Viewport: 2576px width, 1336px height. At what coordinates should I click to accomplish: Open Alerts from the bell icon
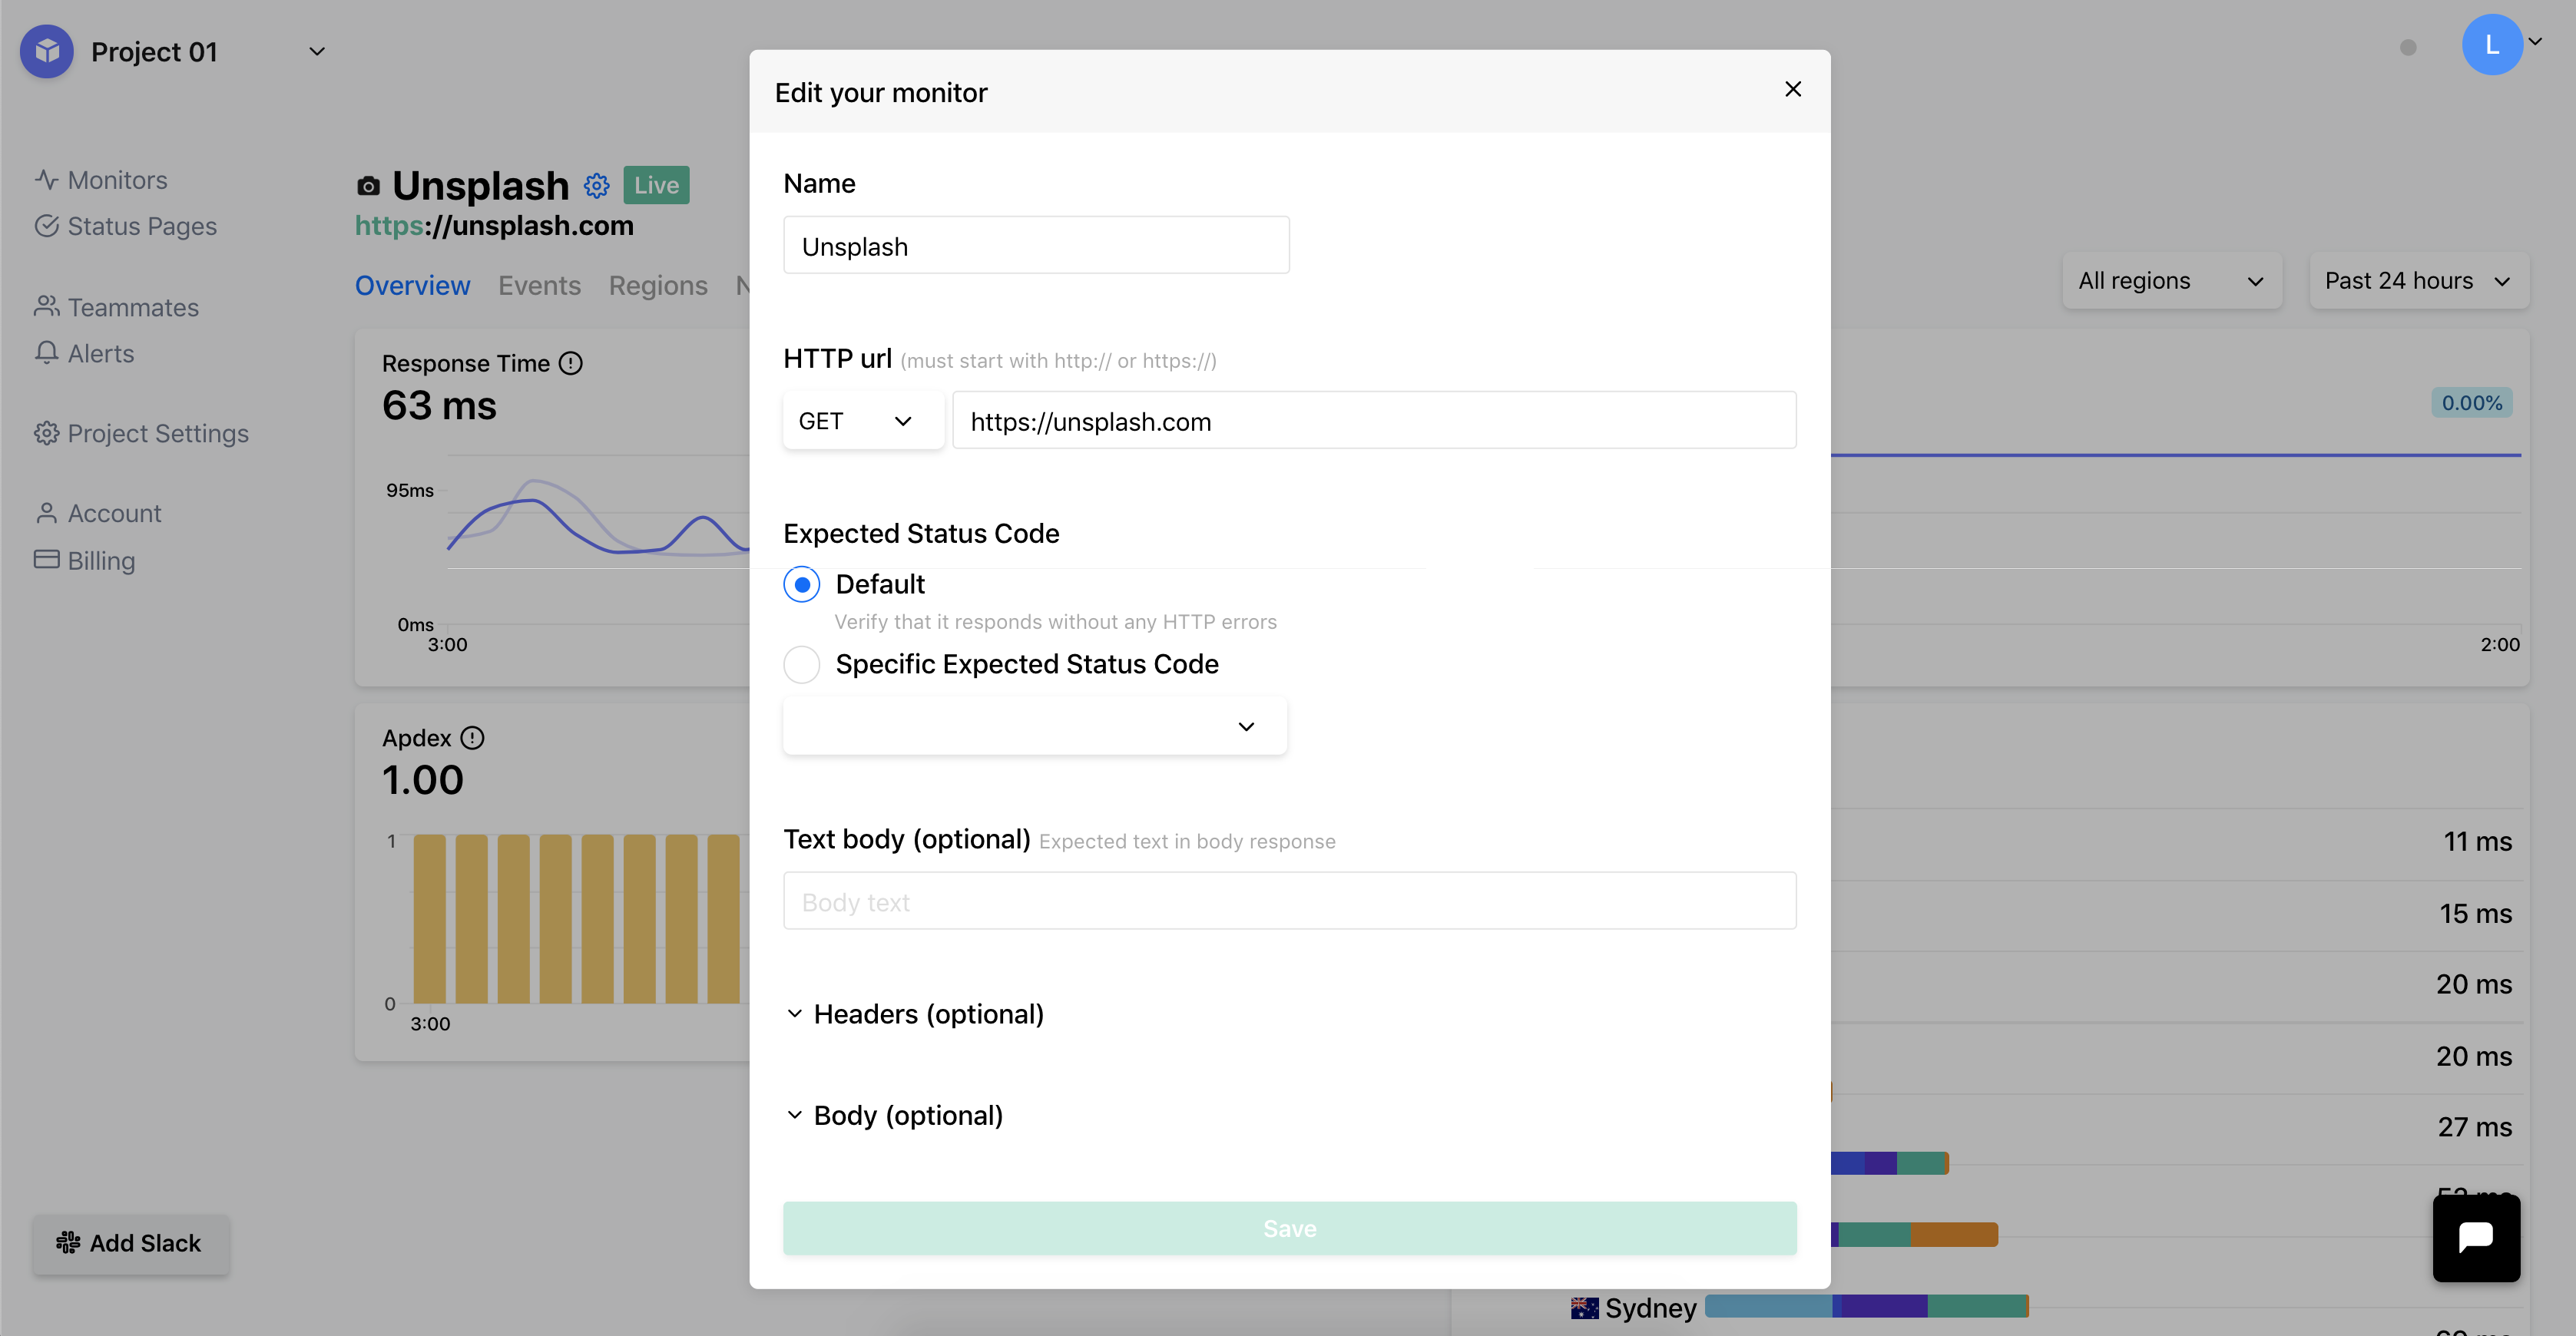tap(47, 353)
